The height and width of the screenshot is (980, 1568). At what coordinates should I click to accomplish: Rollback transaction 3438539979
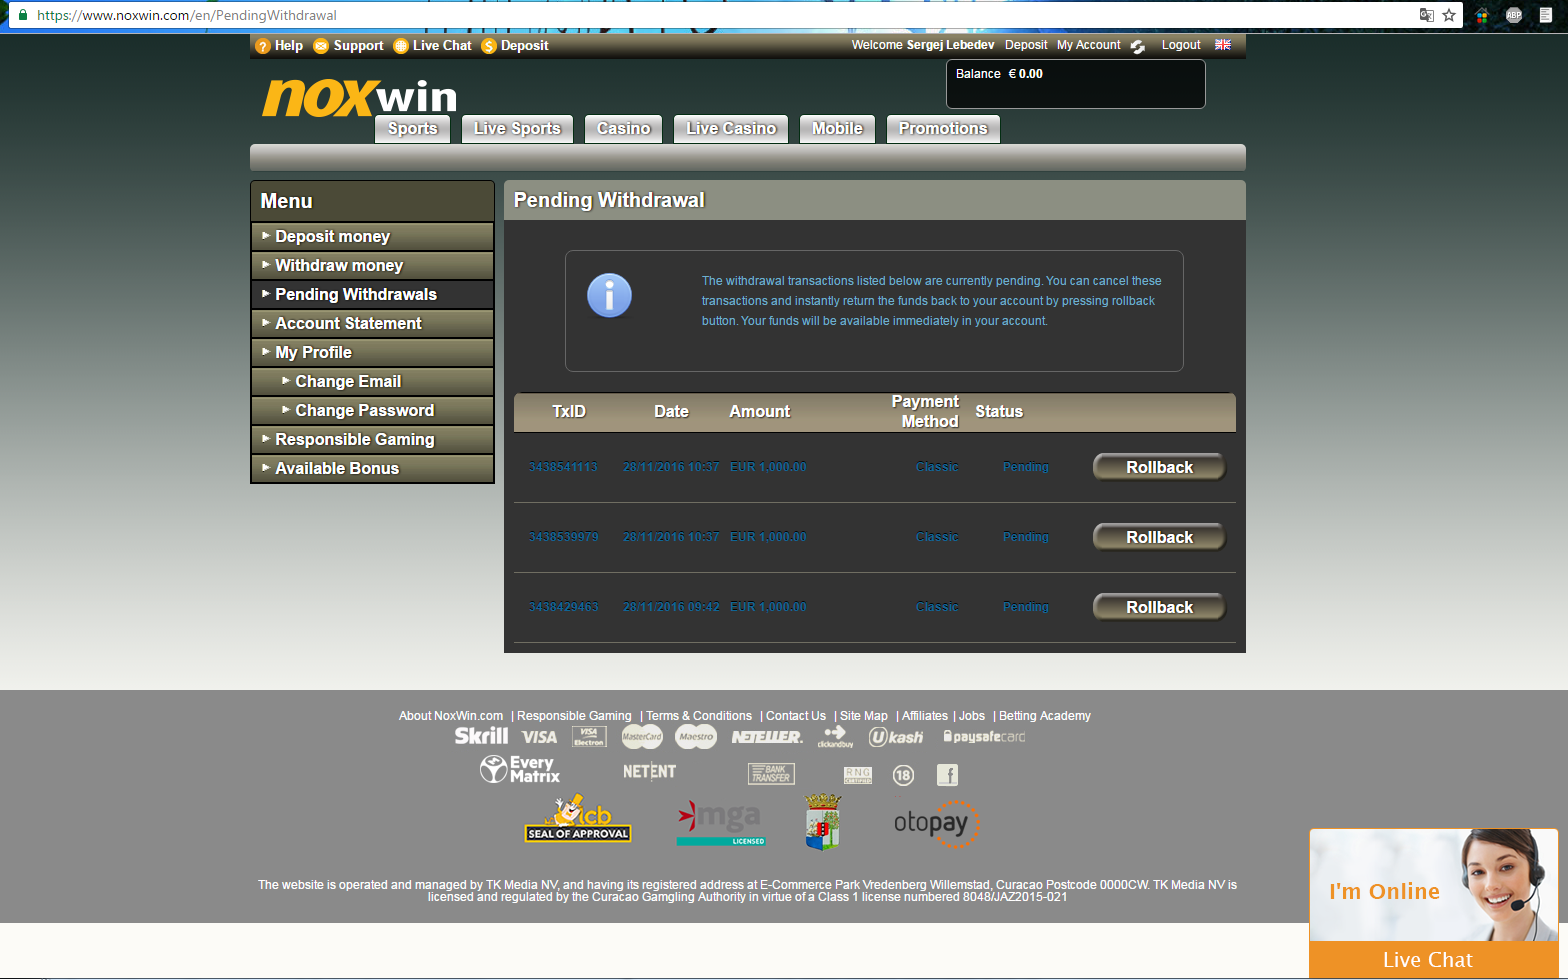click(1160, 537)
